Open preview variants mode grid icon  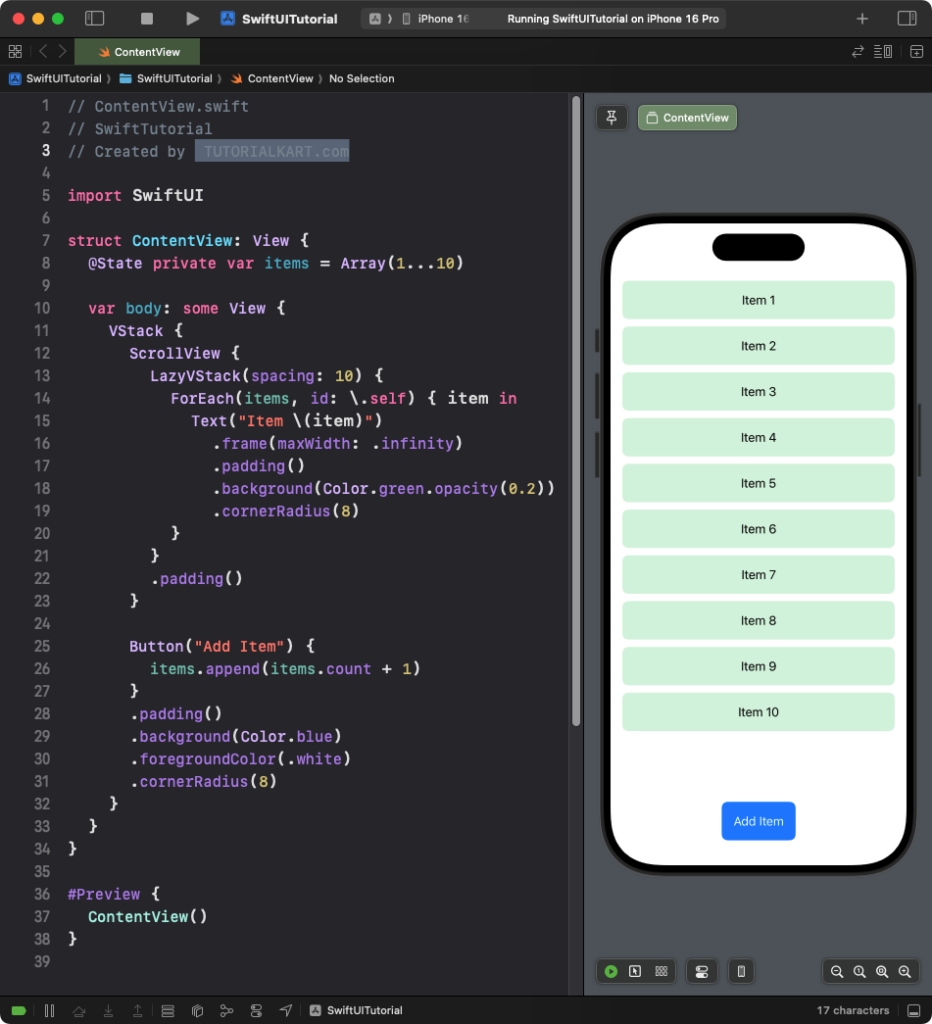[661, 971]
